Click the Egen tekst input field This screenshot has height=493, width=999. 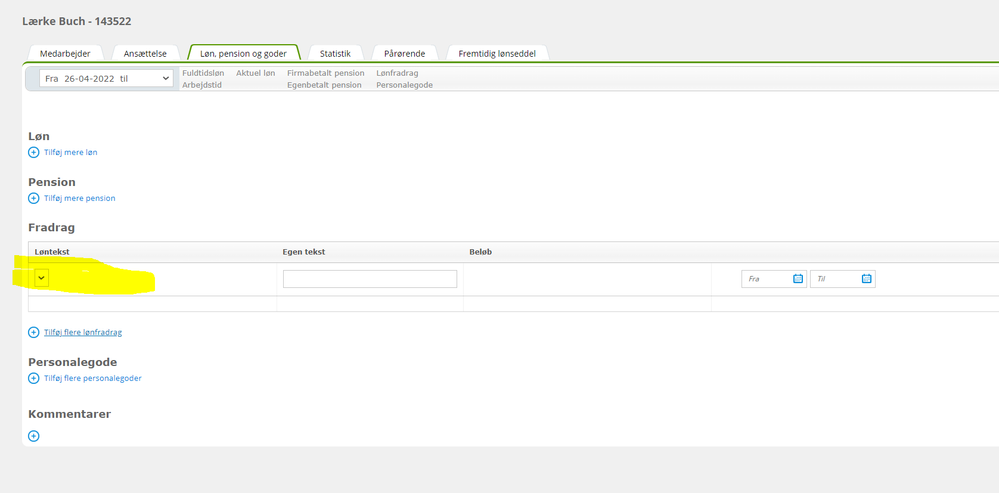coord(370,279)
